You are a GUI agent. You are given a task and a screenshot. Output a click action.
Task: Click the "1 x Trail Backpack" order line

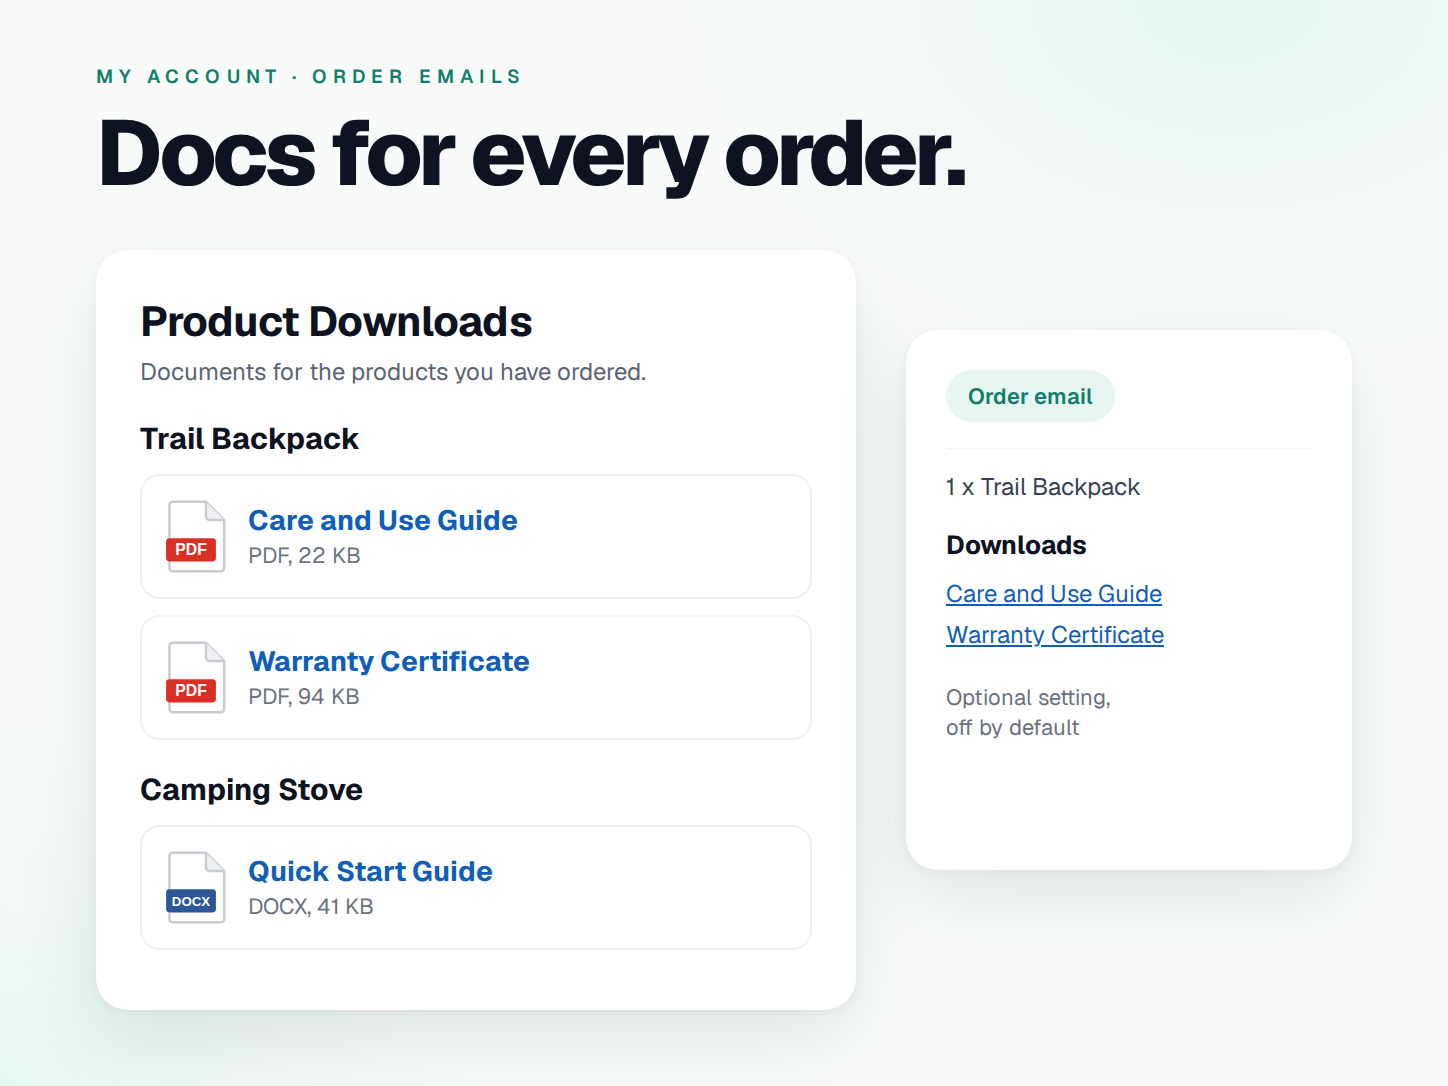[1043, 487]
